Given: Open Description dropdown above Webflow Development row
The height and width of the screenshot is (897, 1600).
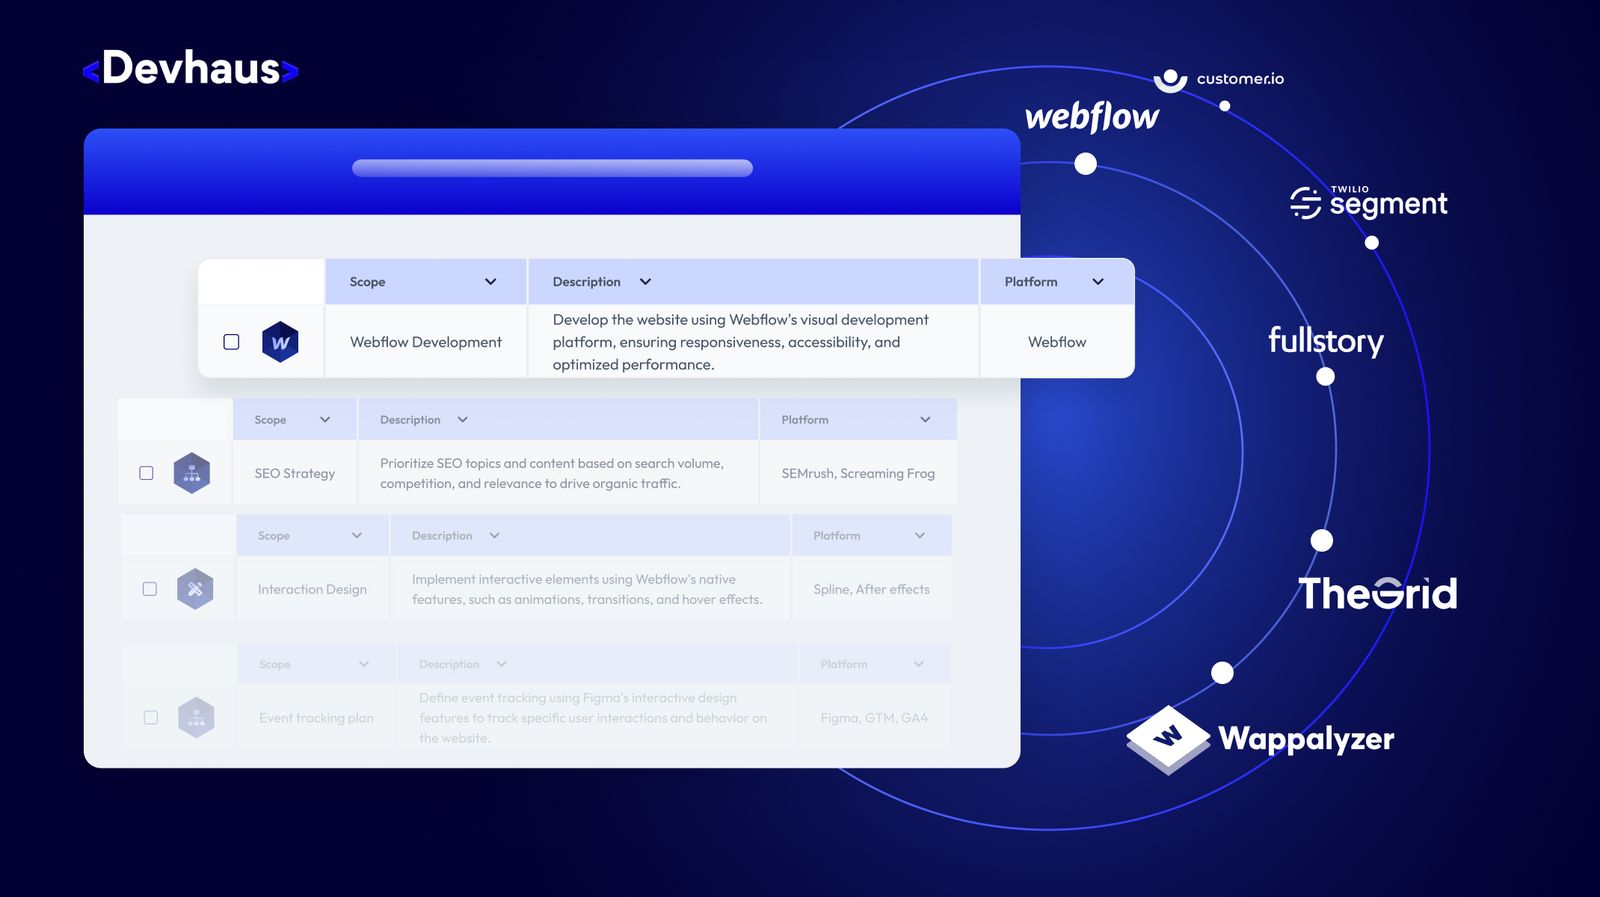Looking at the screenshot, I should (x=645, y=282).
